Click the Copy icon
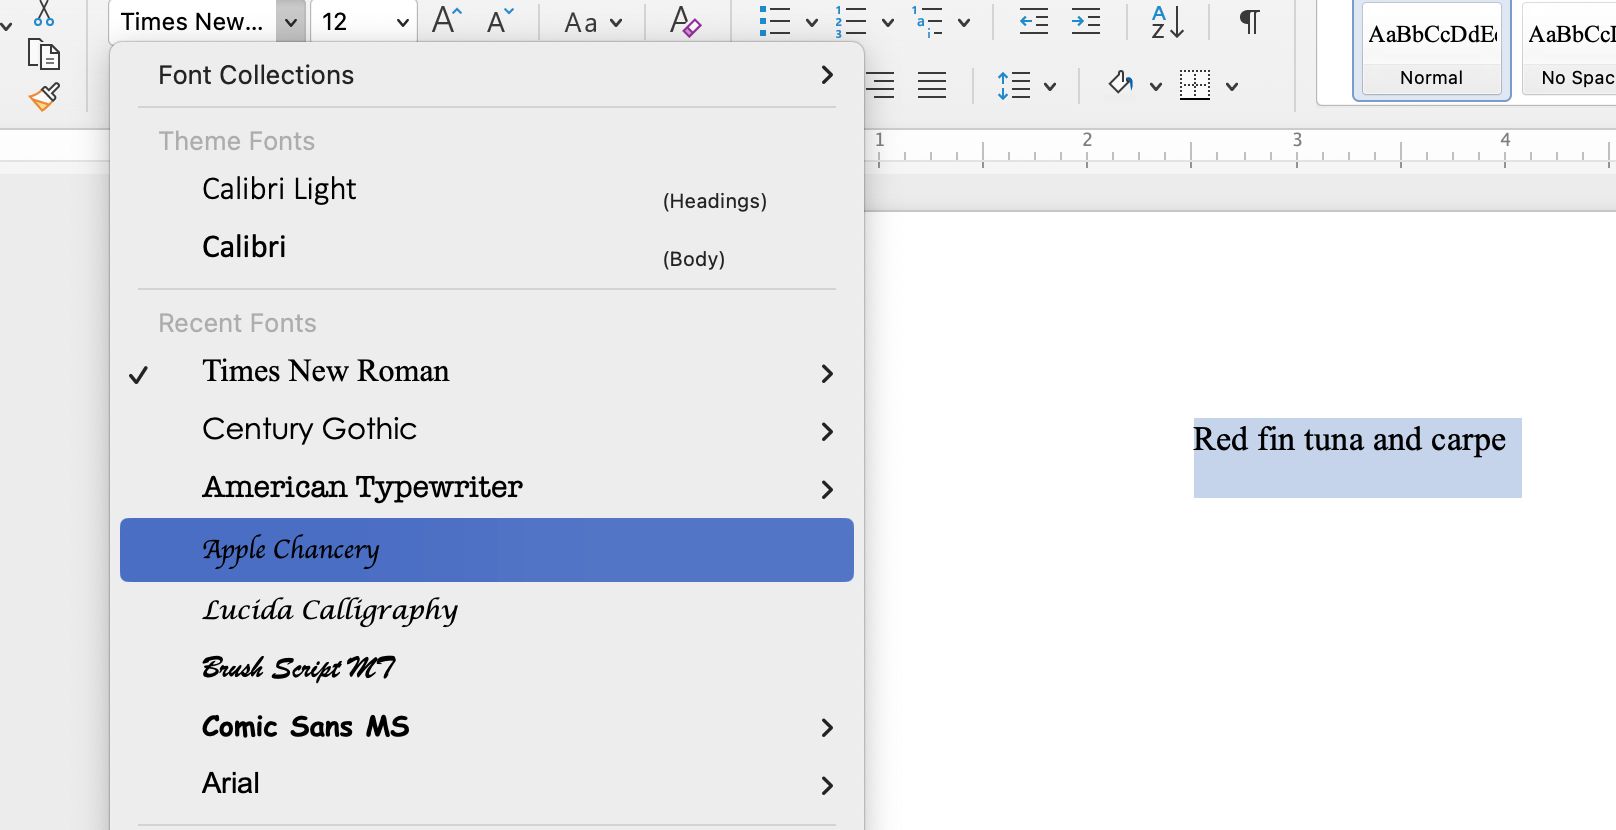The height and width of the screenshot is (830, 1616). point(43,54)
